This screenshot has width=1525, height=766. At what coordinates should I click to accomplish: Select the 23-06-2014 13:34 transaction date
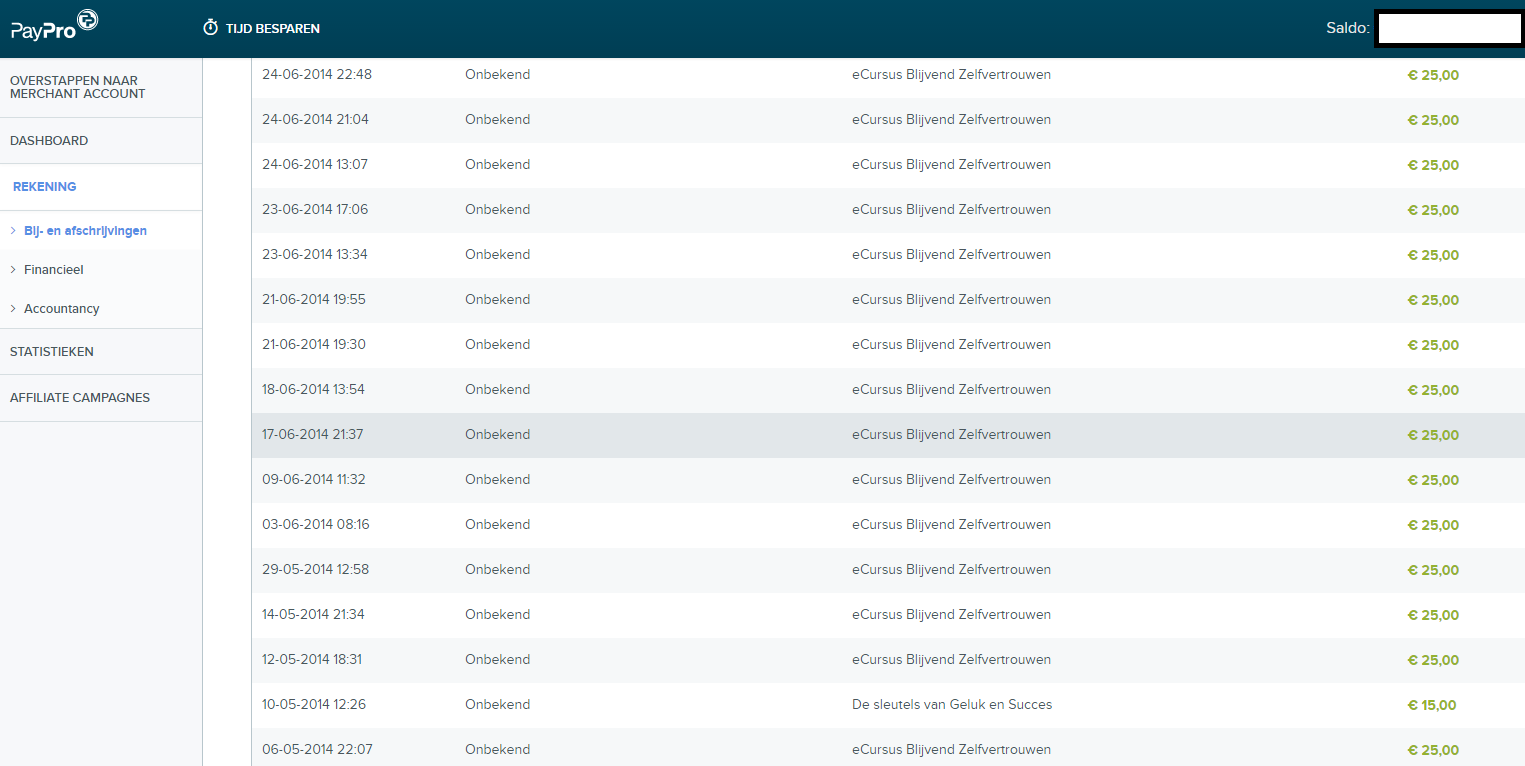[x=315, y=255]
